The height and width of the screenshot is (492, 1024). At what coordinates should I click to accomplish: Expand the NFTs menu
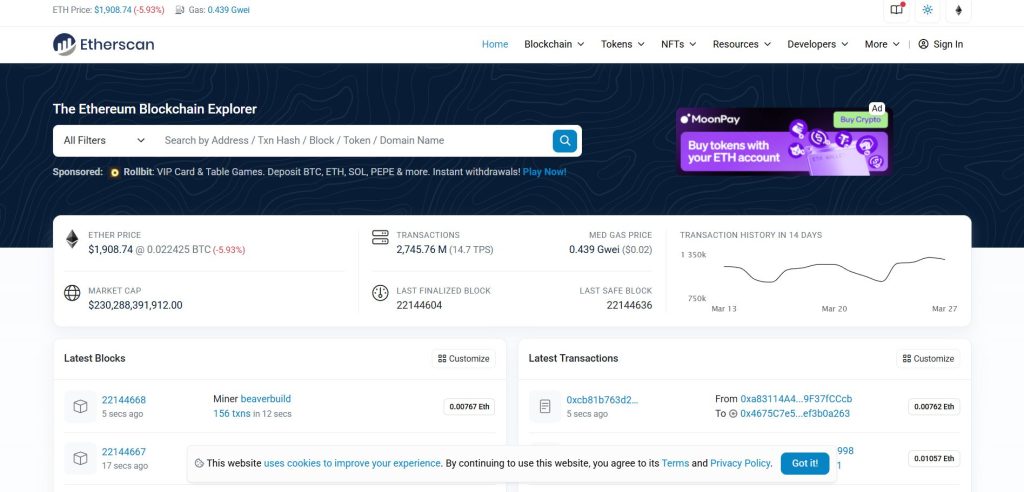tap(679, 44)
